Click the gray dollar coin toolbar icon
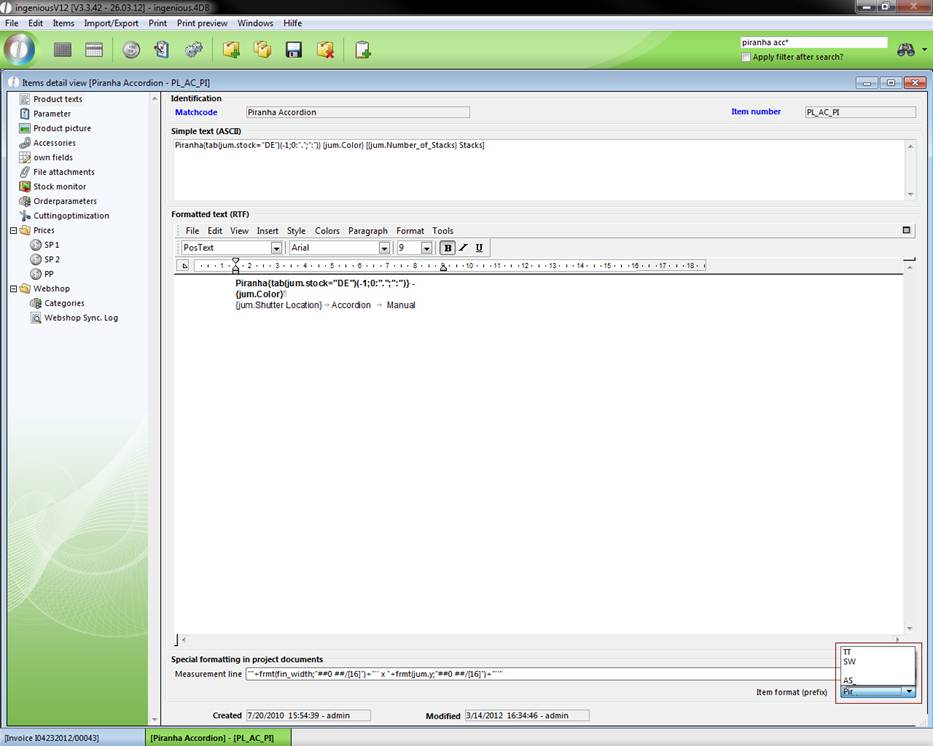The width and height of the screenshot is (933, 746). point(131,49)
